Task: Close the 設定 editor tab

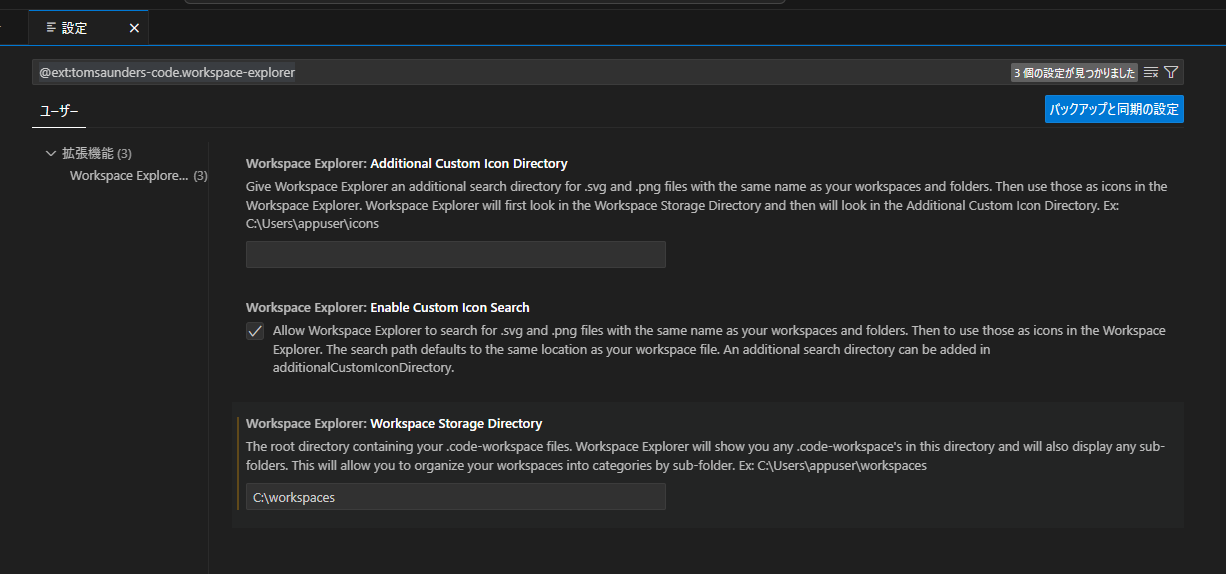Action: 134,28
